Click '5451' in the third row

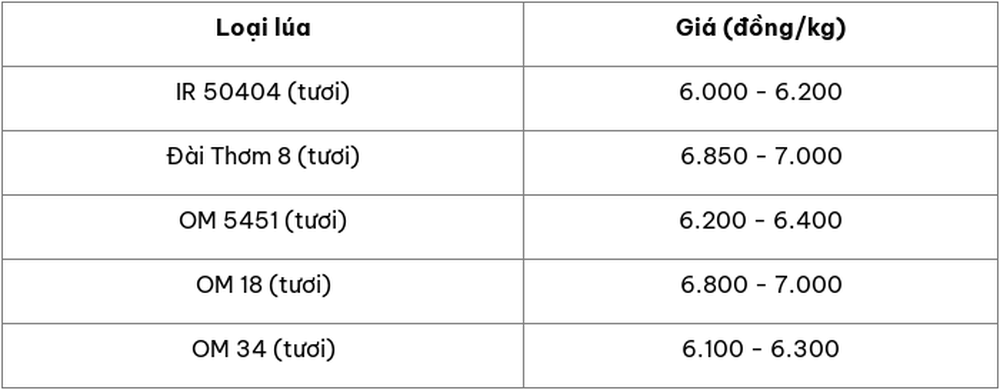253,221
